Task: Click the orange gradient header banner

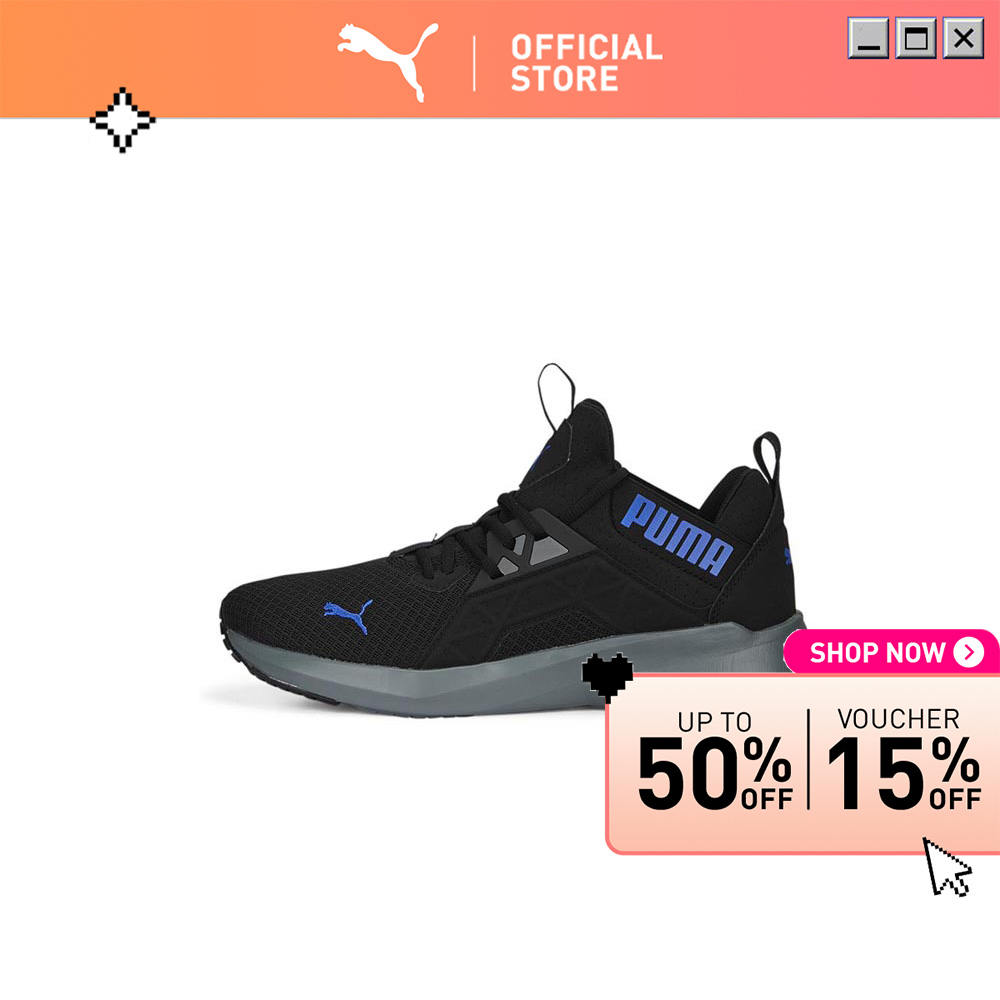Action: (500, 59)
